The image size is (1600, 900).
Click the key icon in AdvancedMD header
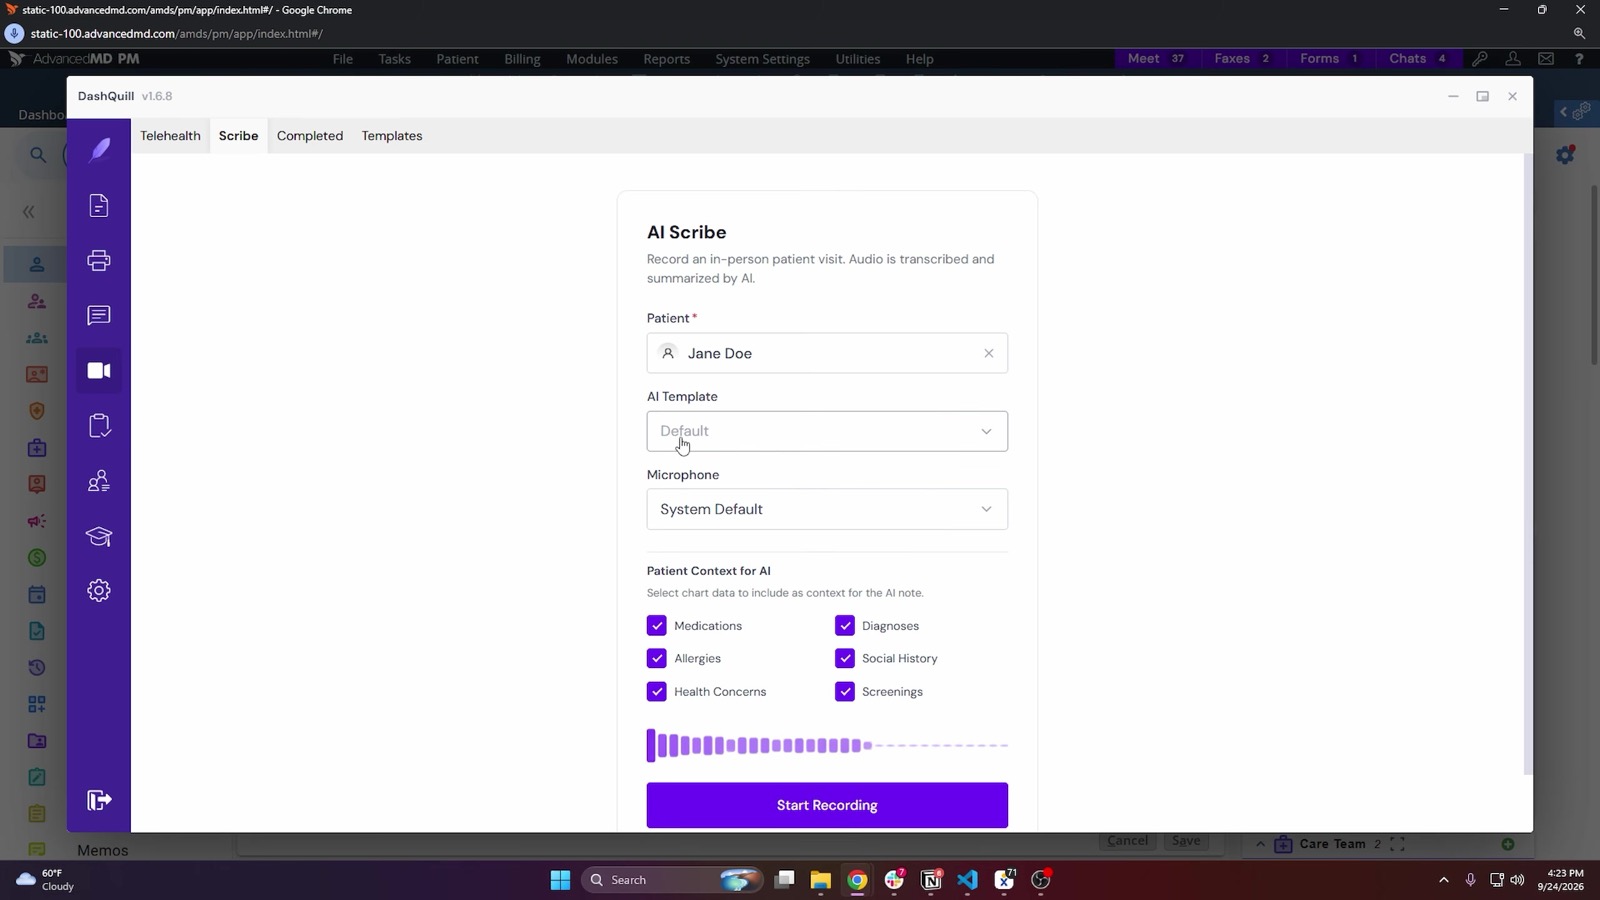[1480, 59]
